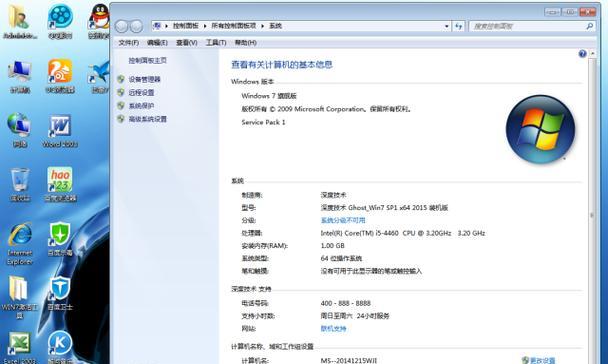Expand the arrow before 控制面板 breadcrumb

click(166, 26)
